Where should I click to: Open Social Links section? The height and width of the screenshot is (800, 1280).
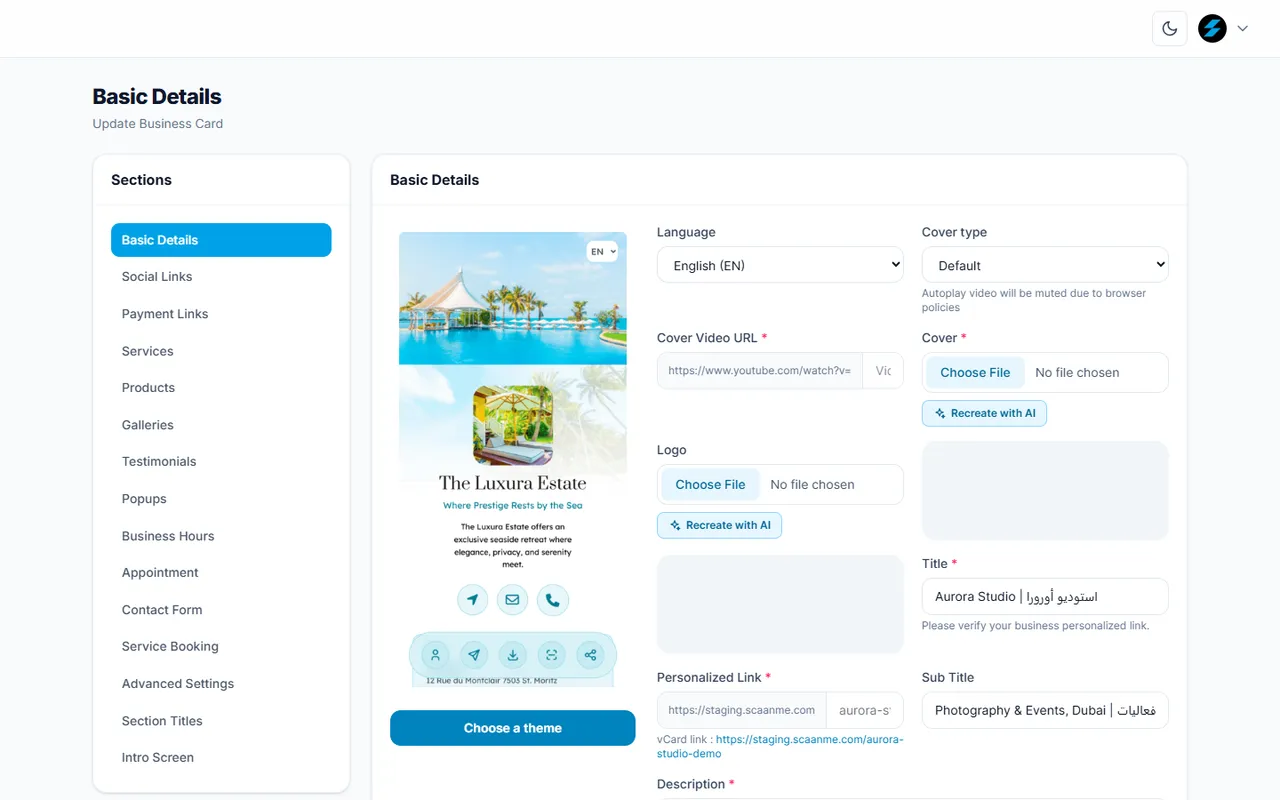click(x=221, y=277)
